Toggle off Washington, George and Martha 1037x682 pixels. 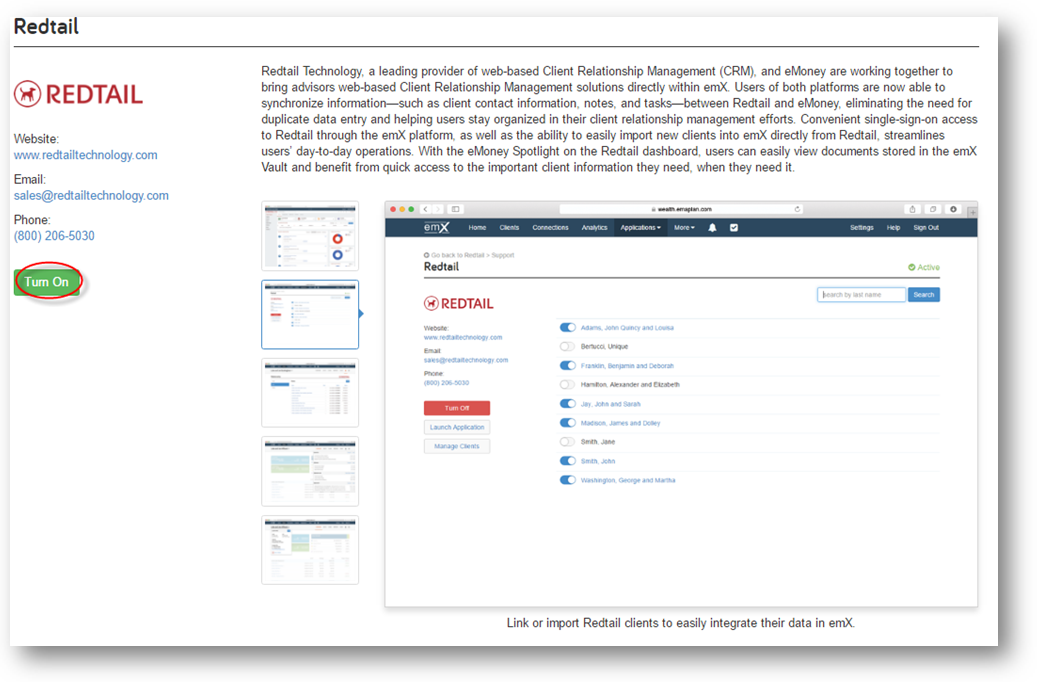click(x=567, y=480)
